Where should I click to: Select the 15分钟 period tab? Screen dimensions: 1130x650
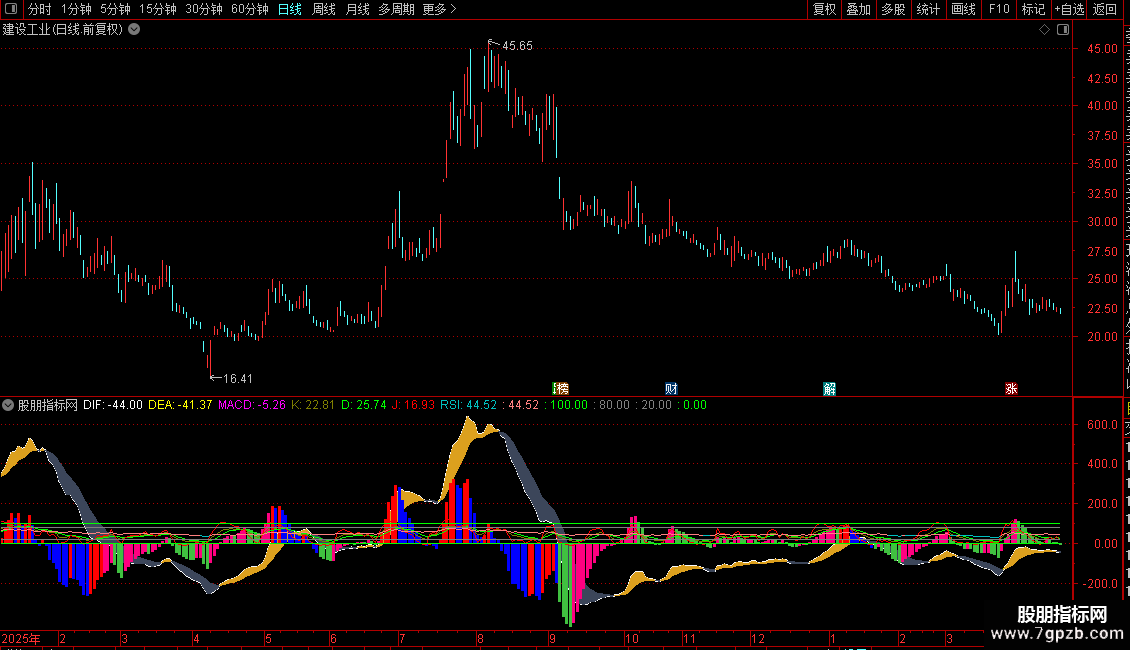[158, 9]
